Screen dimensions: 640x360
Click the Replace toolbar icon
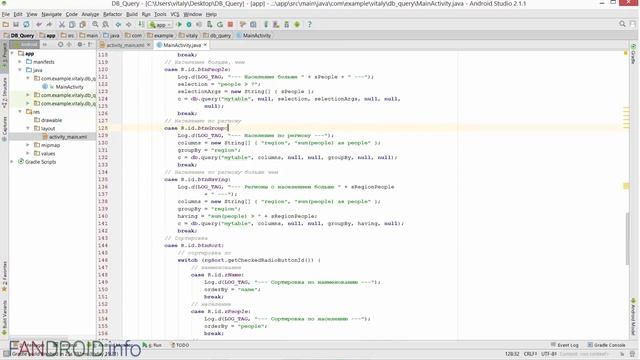pyautogui.click(x=105, y=24)
